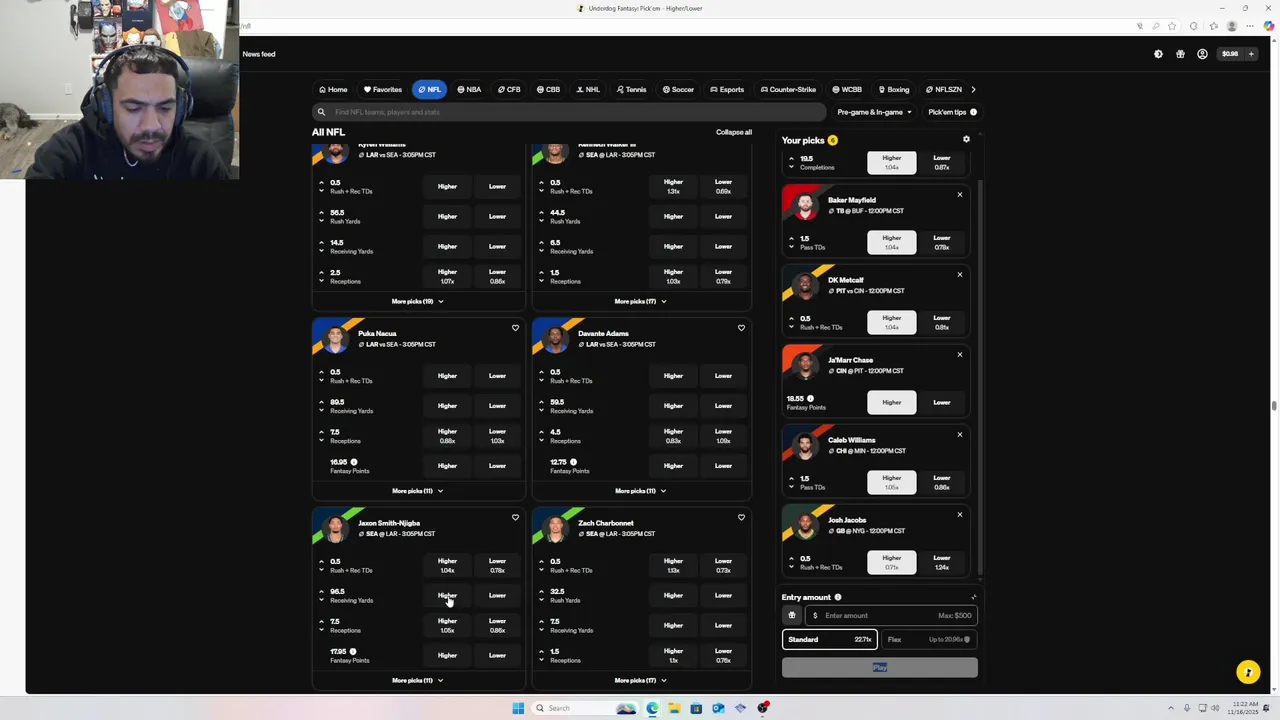1280x720 pixels.
Task: Select Lower for Zach Charbonnet 32.5 Rush Yards
Action: tap(723, 595)
